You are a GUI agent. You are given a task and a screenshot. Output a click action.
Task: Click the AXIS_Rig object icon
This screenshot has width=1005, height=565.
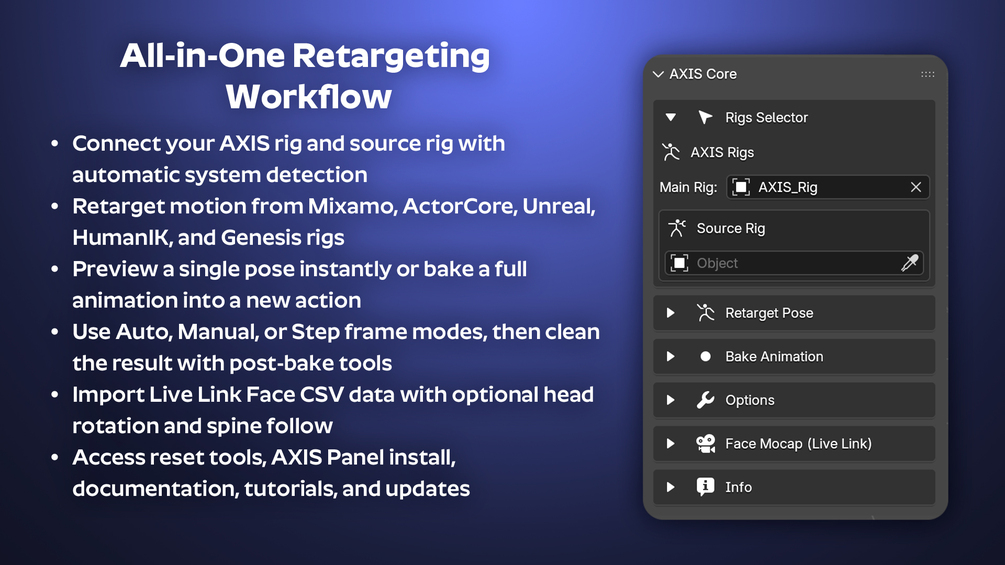(741, 187)
